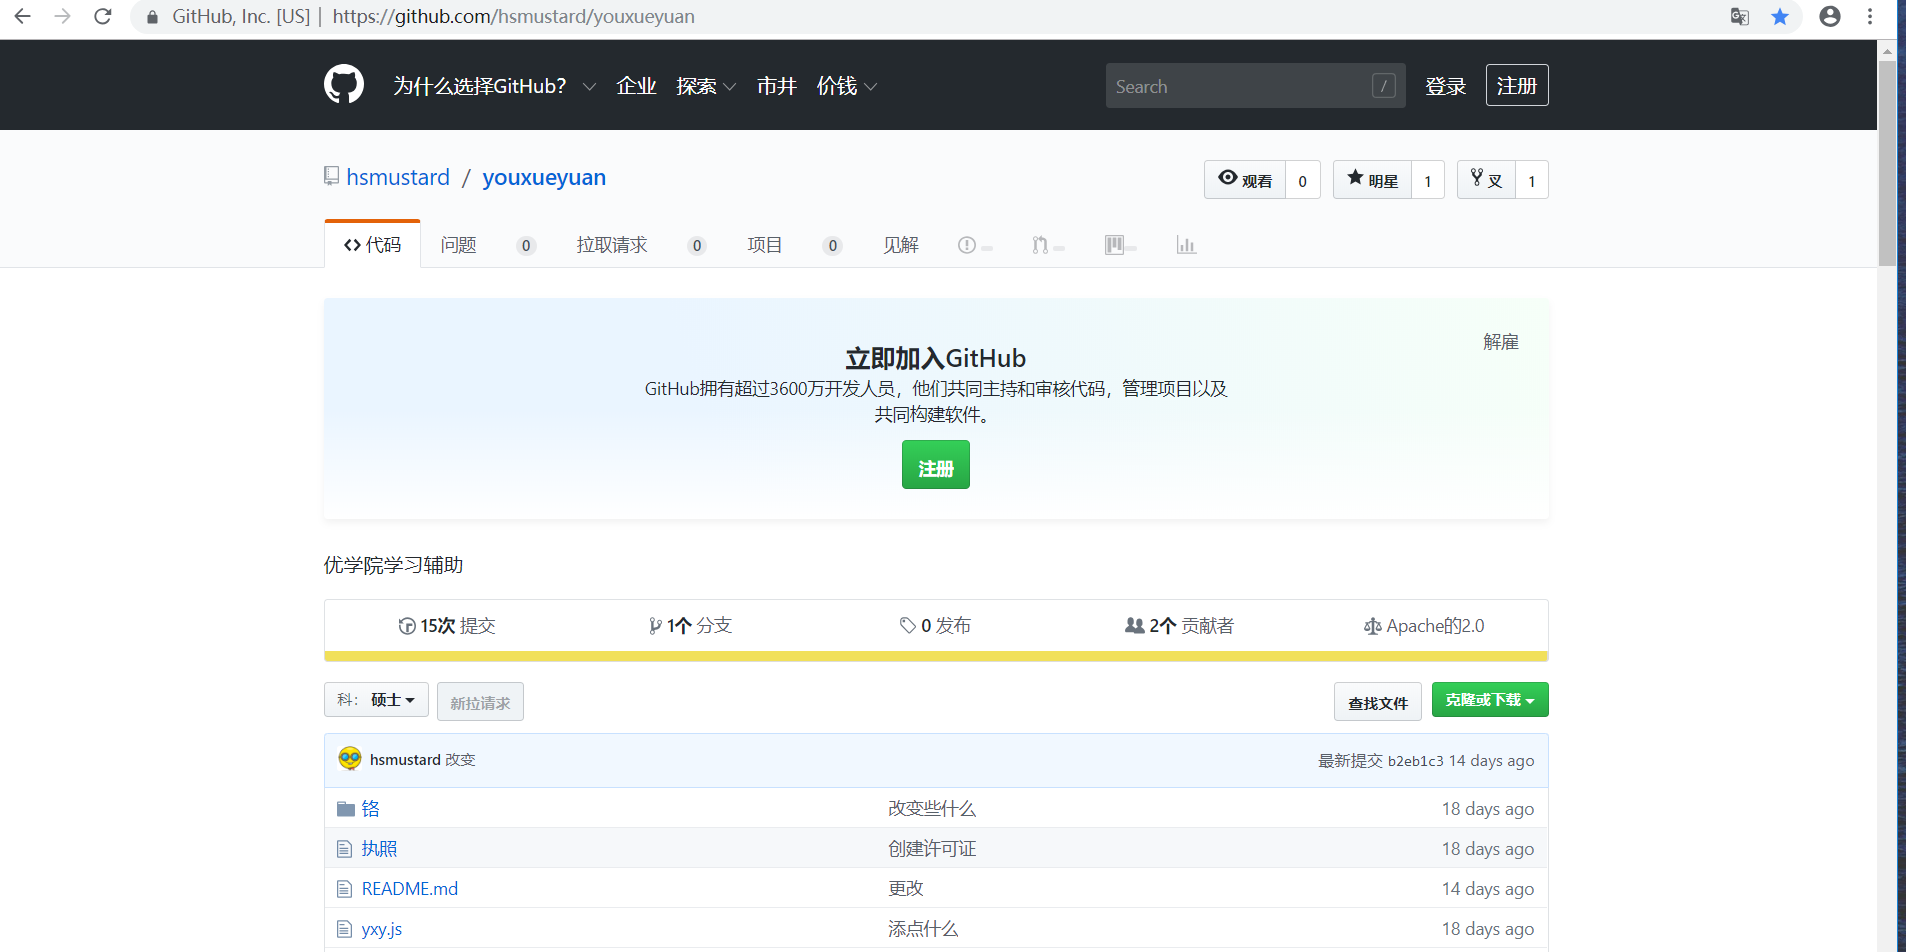
Task: Open the Apache的2.0 license link
Action: point(1424,626)
